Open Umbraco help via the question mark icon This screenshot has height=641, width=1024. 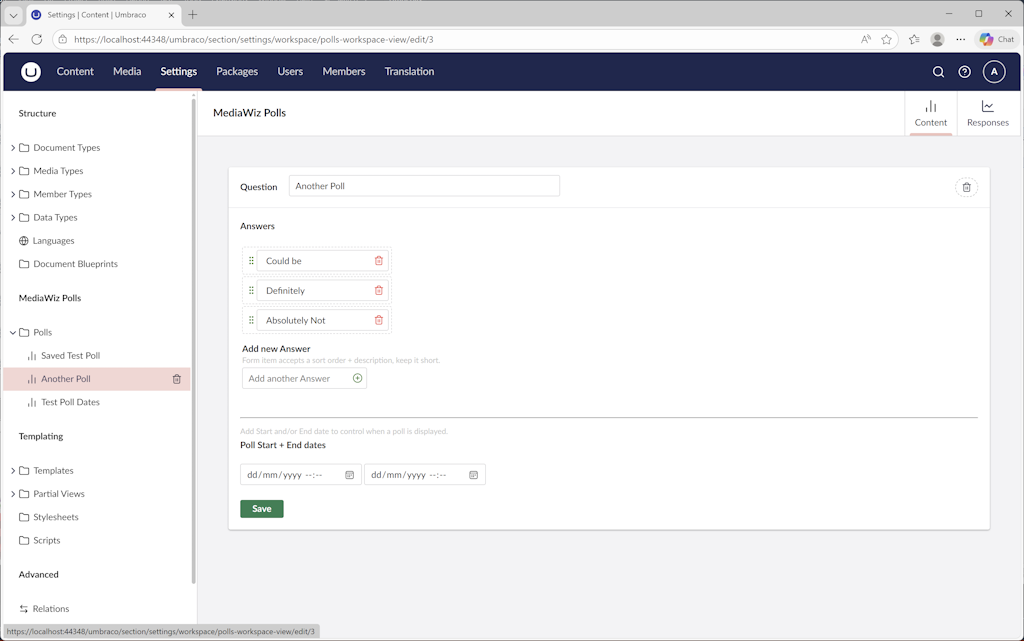tap(963, 71)
